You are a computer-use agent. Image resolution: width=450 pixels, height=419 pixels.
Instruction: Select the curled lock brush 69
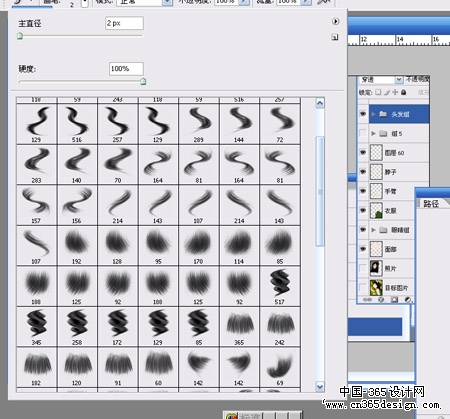coord(280,367)
